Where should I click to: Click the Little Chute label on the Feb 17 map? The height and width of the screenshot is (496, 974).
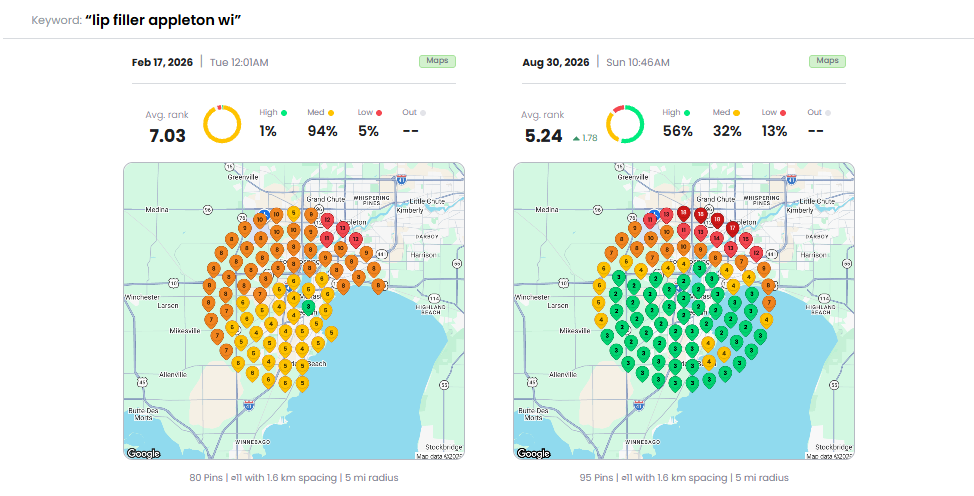[427, 201]
